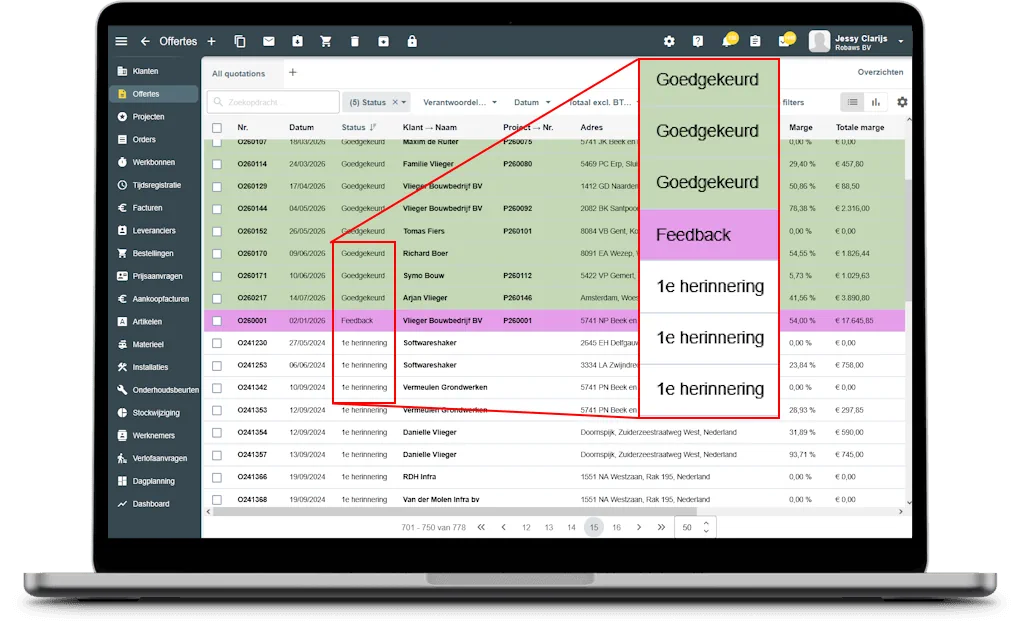Viewport: 1024px width, 632px height.
Task: Expand the Jessy Clarijs user menu arrow
Action: click(x=901, y=41)
